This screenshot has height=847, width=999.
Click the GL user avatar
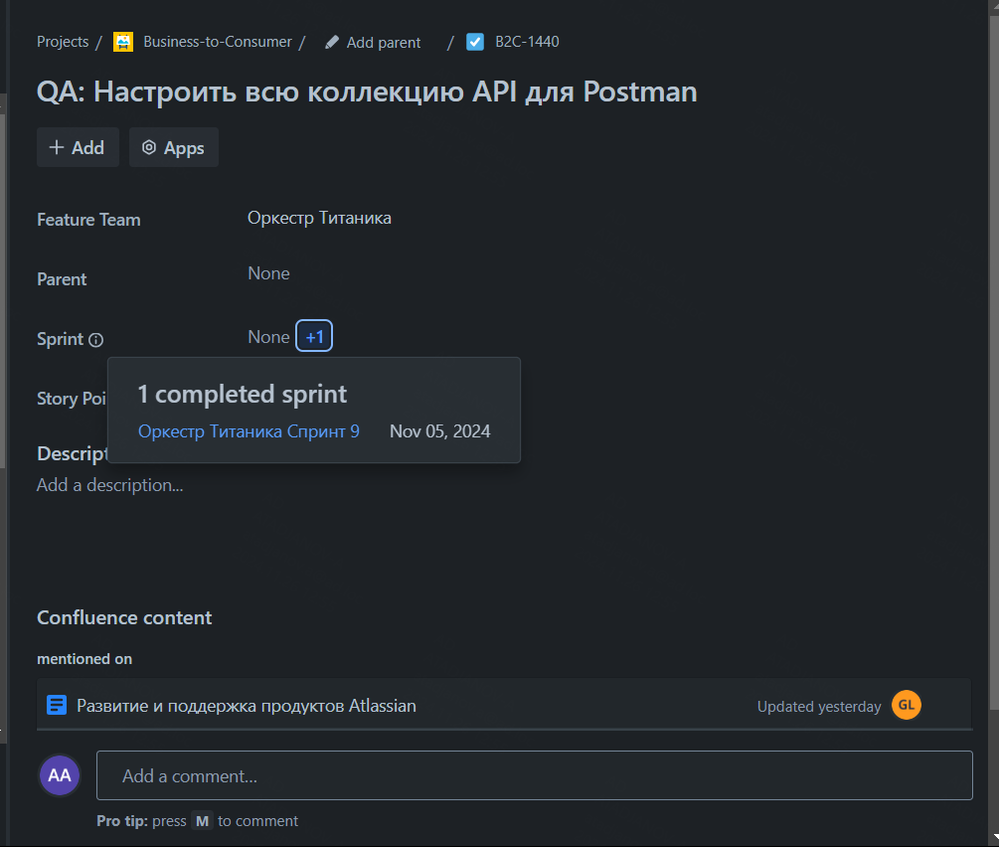point(907,705)
